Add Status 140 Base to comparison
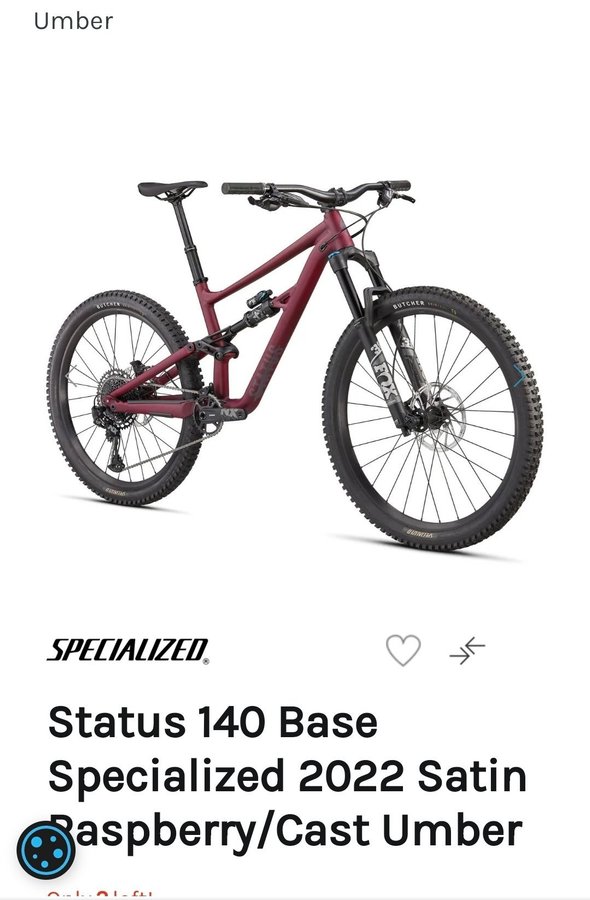This screenshot has width=590, height=900. point(467,650)
